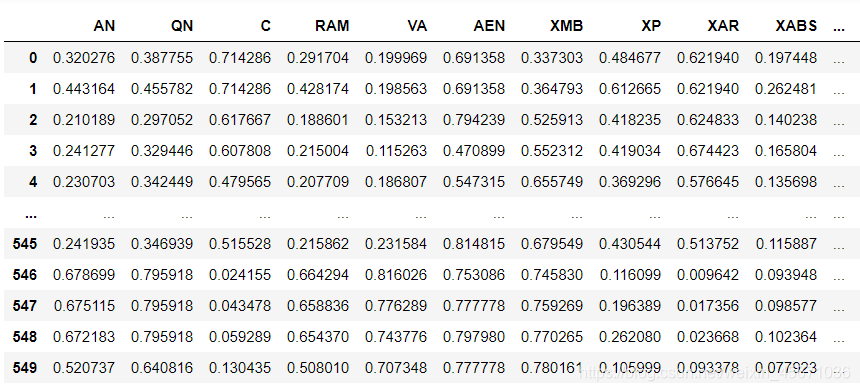
Task: Click cell value 0.443164
Action: [x=84, y=89]
